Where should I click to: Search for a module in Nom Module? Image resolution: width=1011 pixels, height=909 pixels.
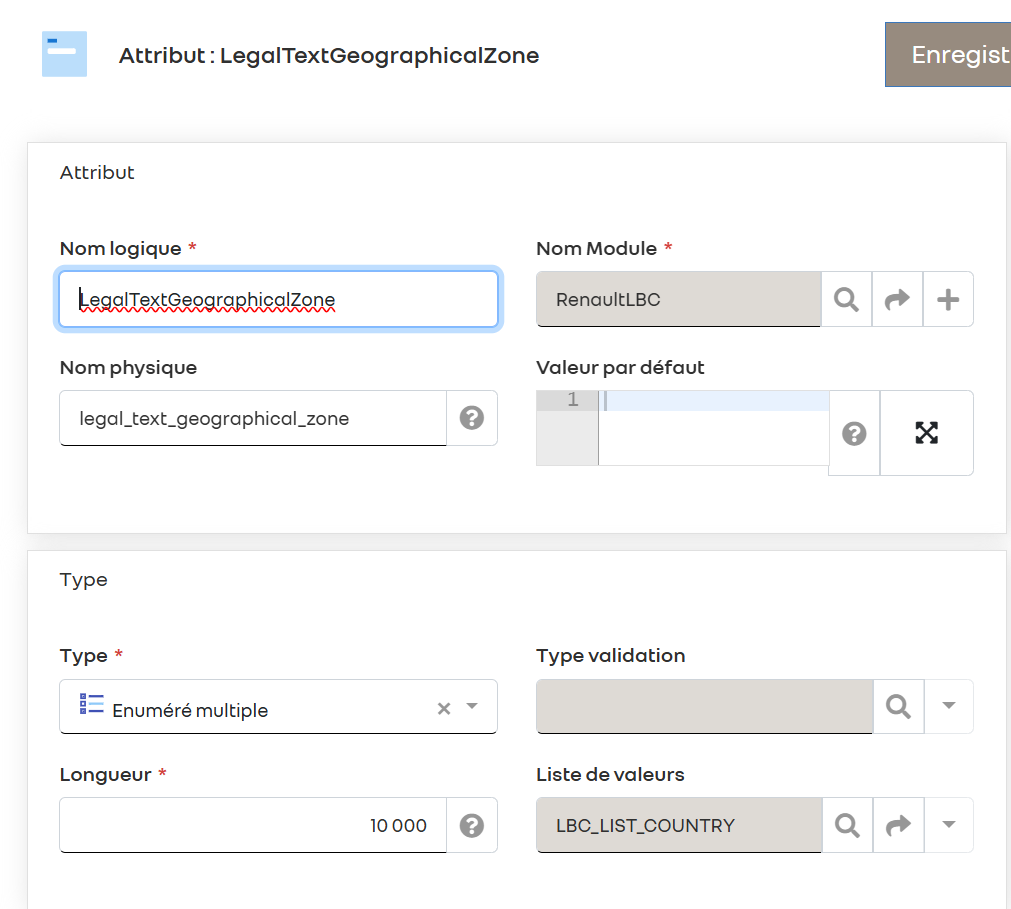pos(846,299)
